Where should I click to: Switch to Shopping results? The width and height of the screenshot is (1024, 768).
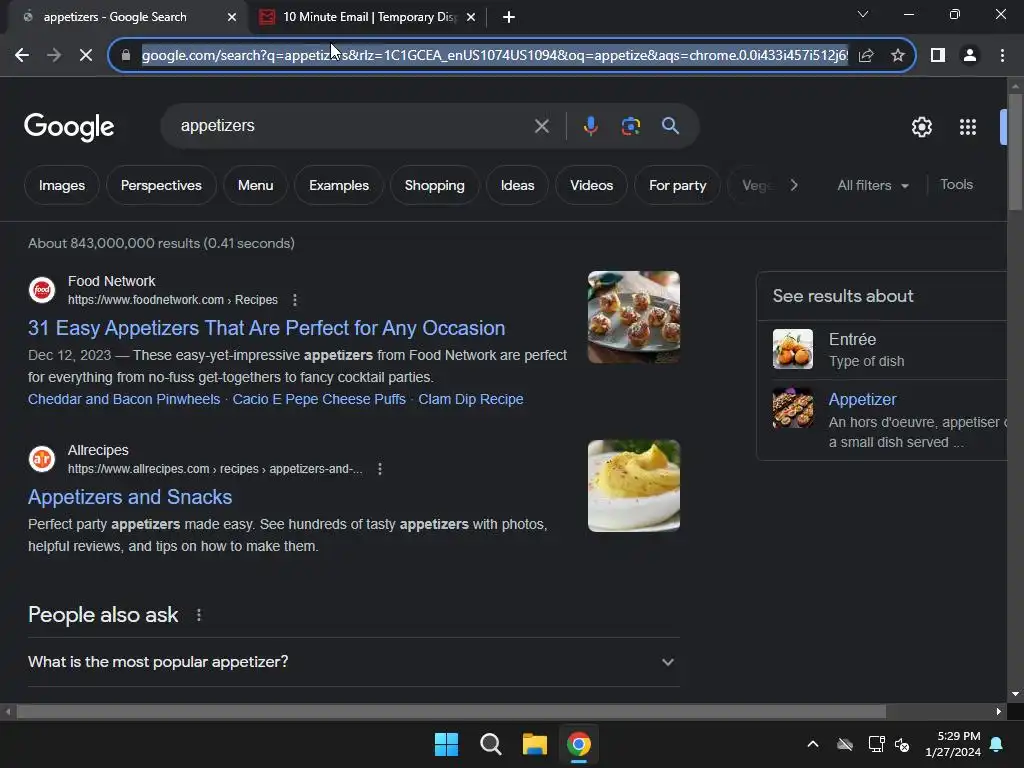click(434, 185)
